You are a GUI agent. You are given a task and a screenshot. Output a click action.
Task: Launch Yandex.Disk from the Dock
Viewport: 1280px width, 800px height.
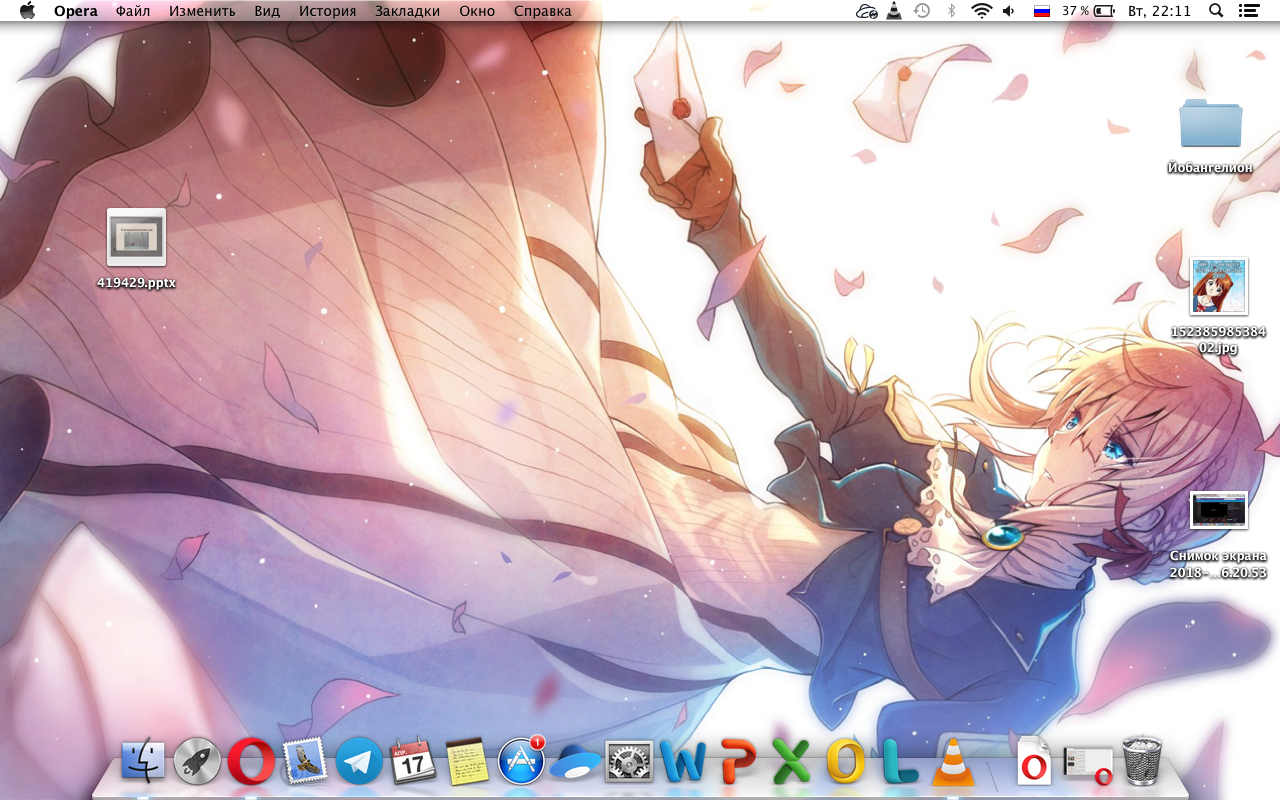point(575,763)
